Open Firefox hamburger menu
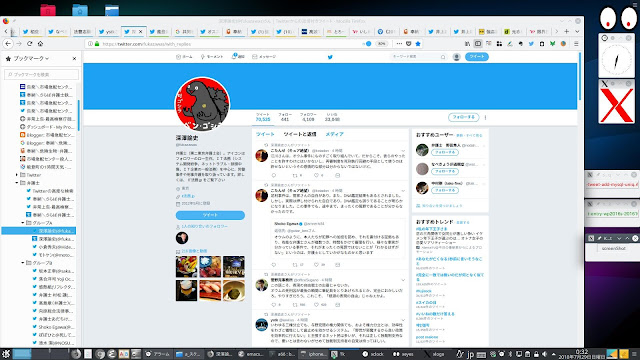This screenshot has height=360, width=640. tap(576, 44)
